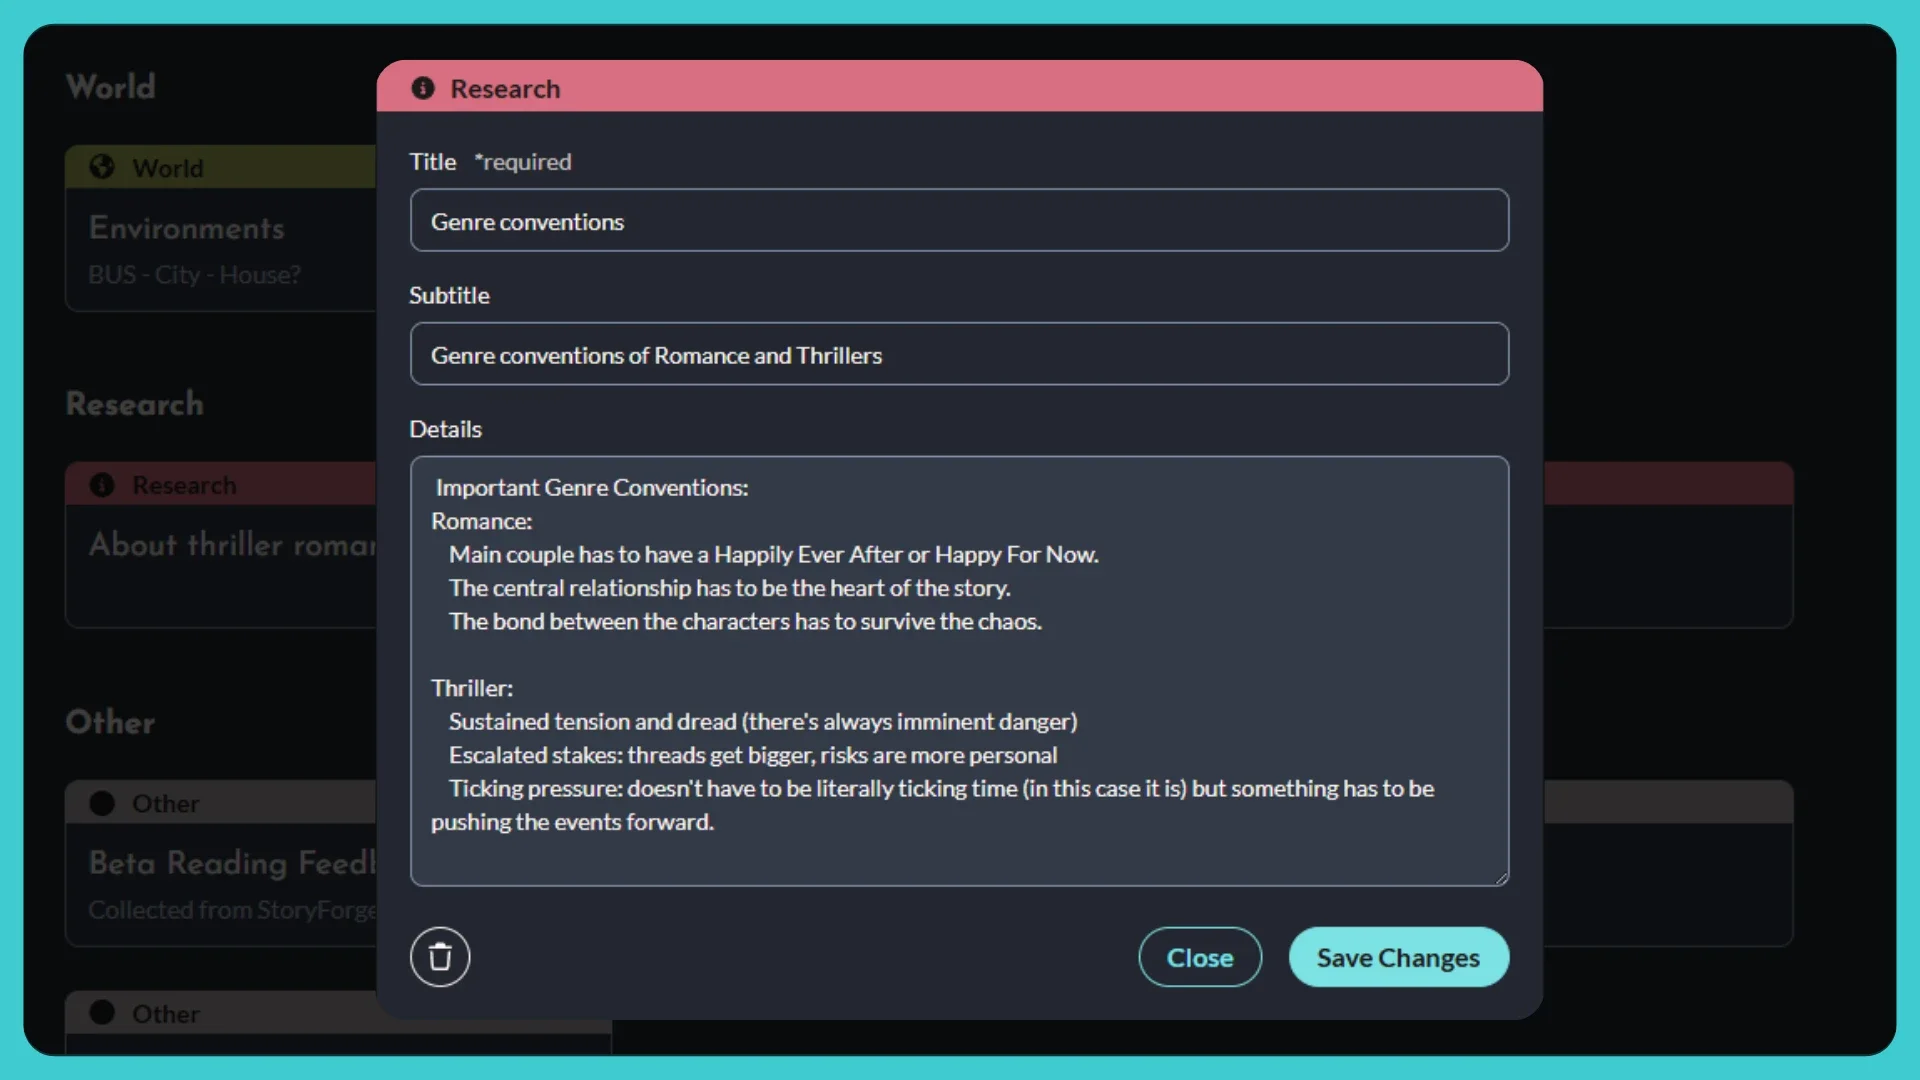Click into the Title input field
The height and width of the screenshot is (1080, 1920).
pyautogui.click(x=958, y=221)
